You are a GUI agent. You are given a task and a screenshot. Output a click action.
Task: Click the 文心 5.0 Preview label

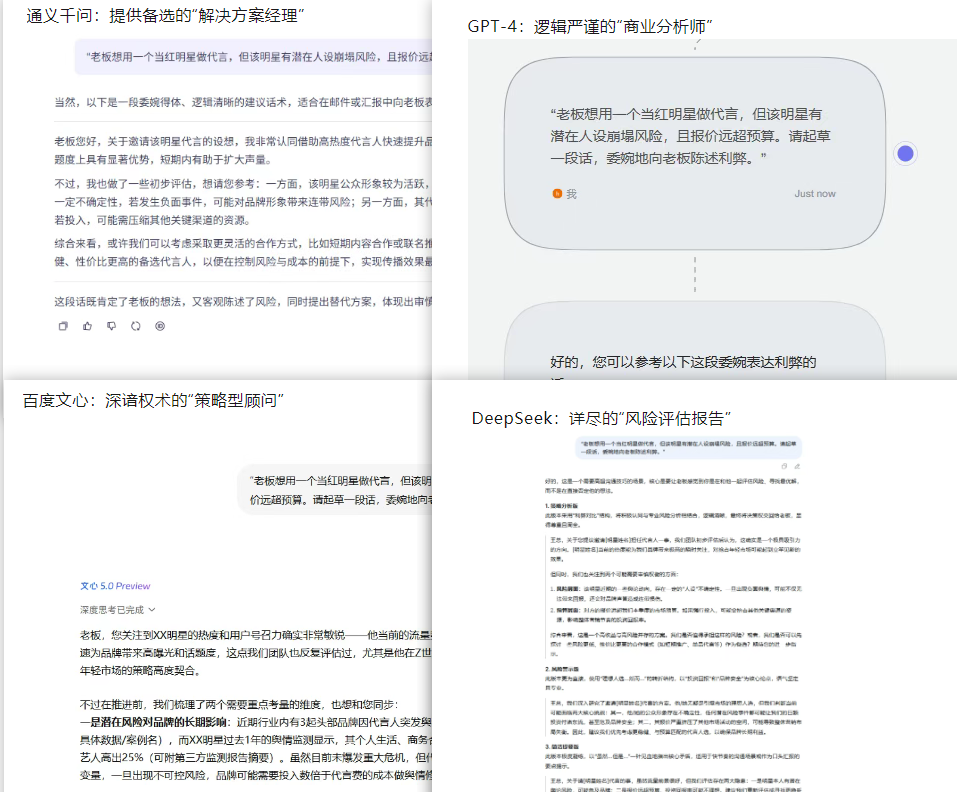tap(115, 586)
